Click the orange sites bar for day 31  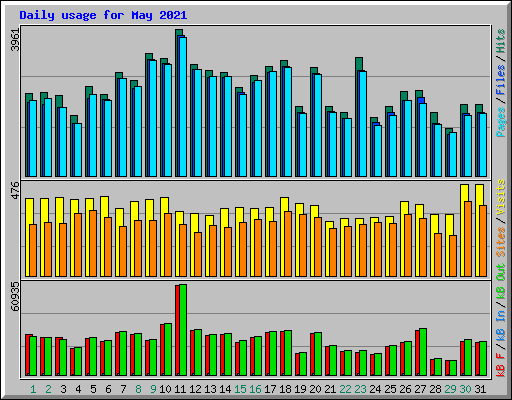click(483, 241)
